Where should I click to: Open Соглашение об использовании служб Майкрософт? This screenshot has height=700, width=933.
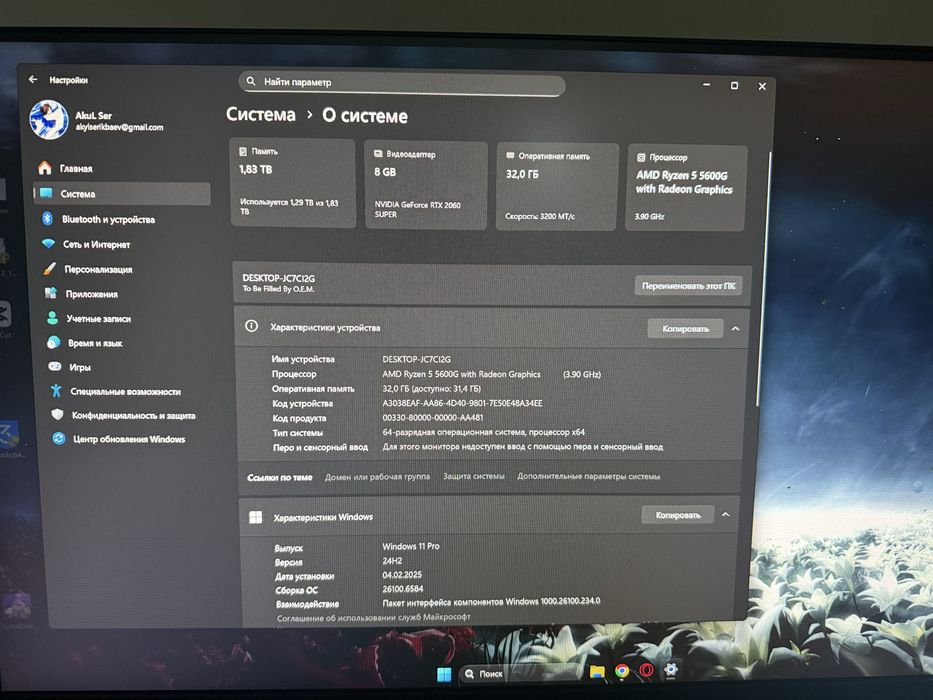click(x=374, y=617)
